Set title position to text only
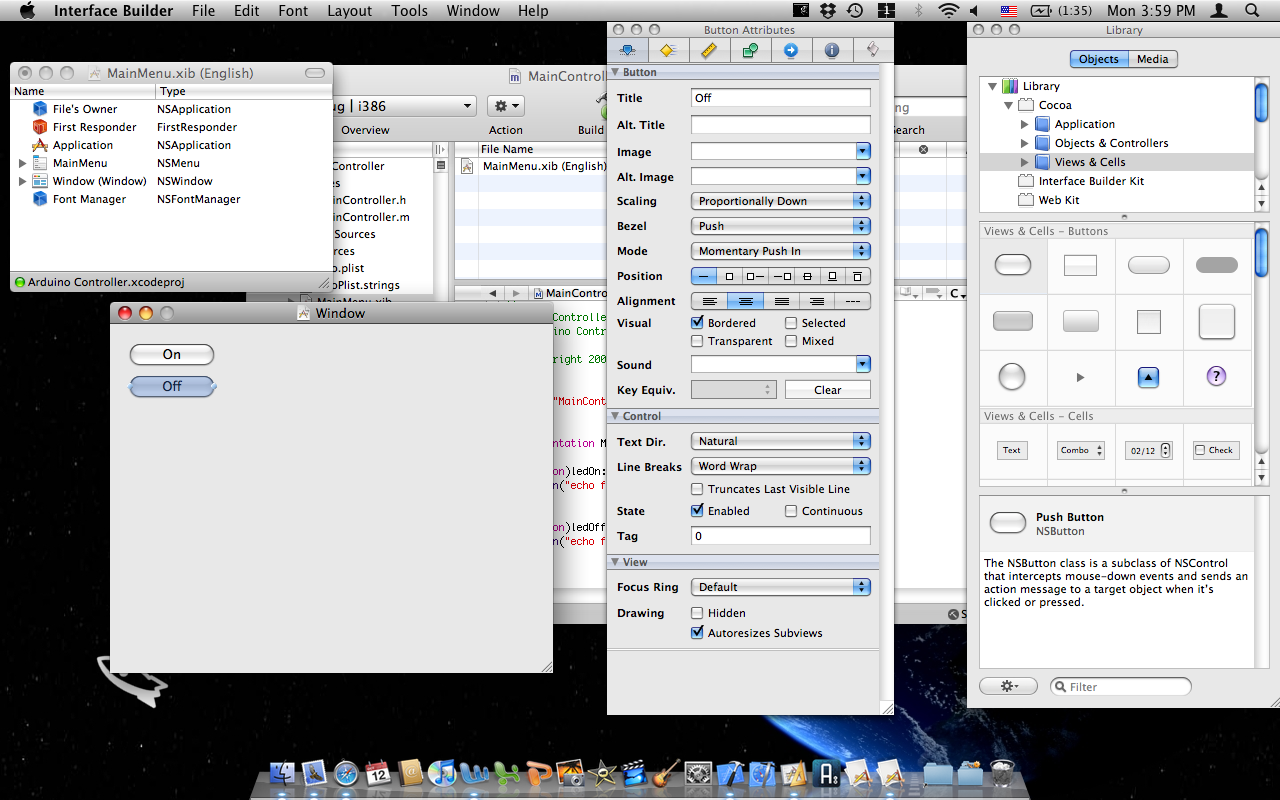The image size is (1280, 800). click(704, 276)
